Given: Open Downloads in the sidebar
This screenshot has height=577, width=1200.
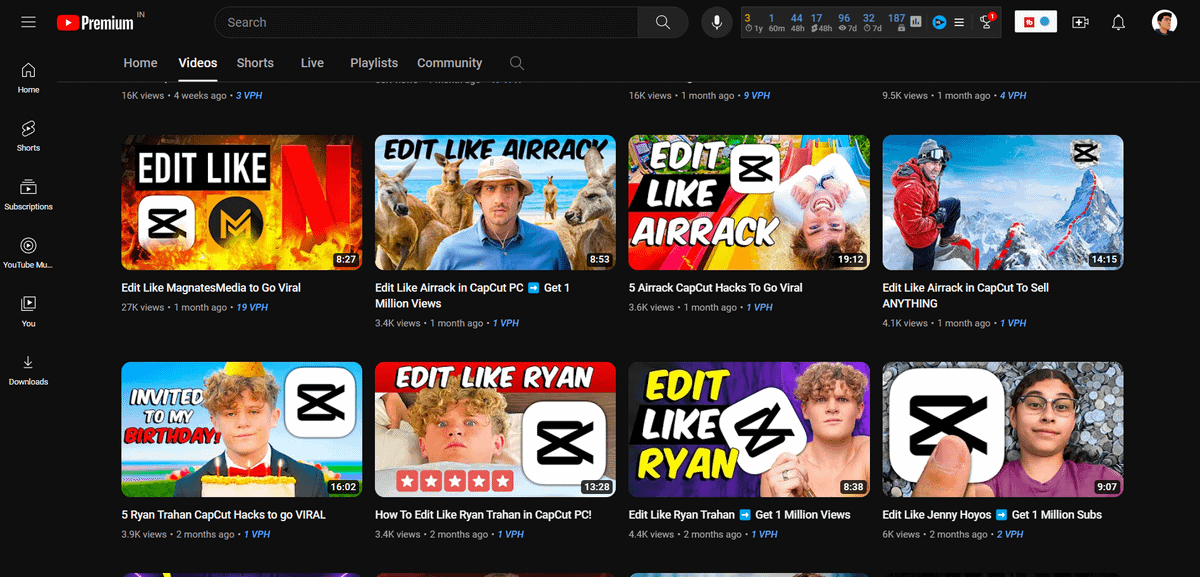Looking at the screenshot, I should click(28, 369).
